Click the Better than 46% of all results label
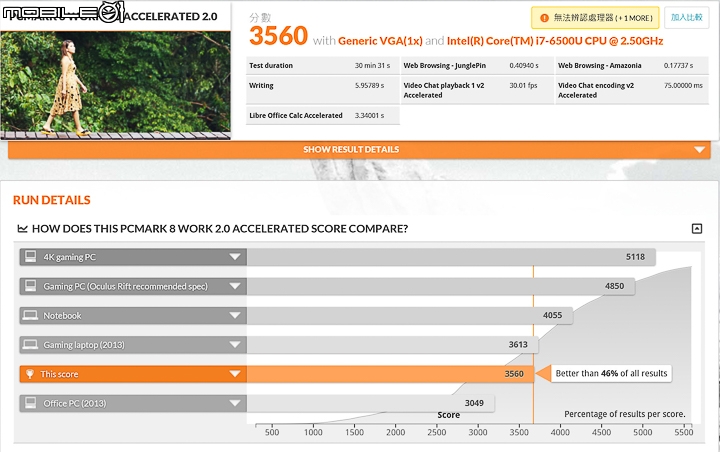720x452 pixels. pos(611,373)
